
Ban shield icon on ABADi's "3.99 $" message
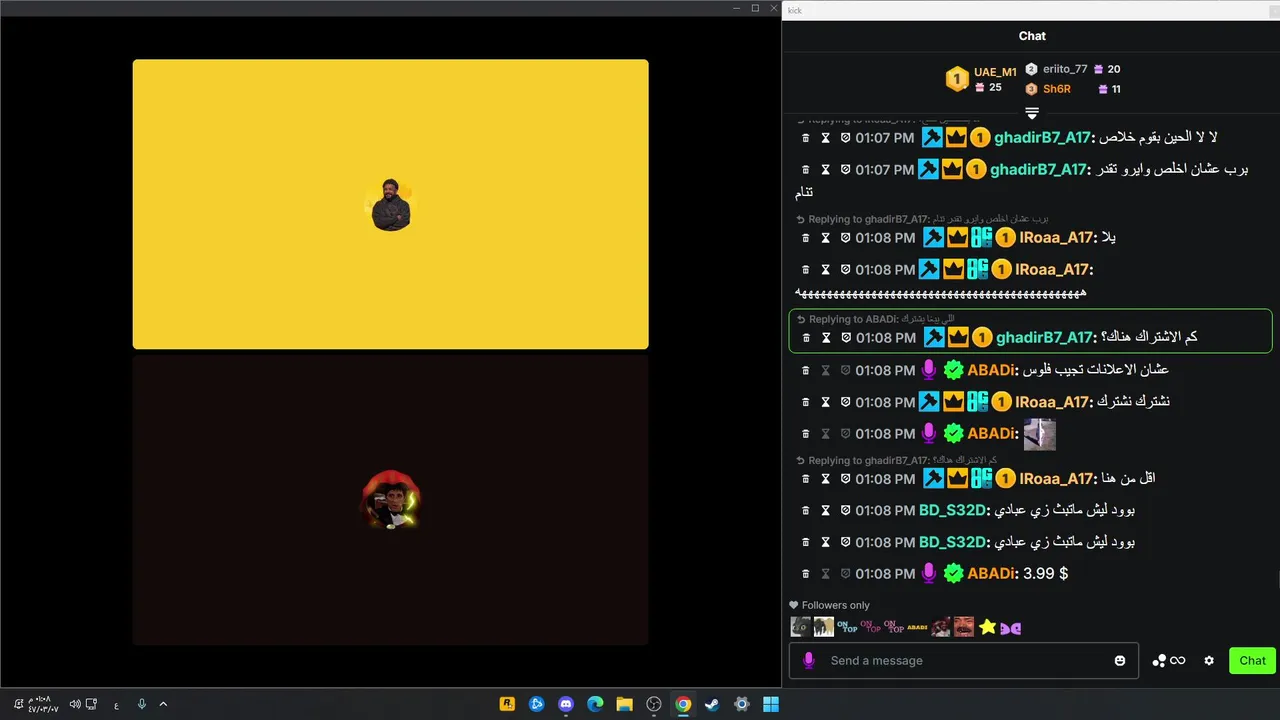pos(845,574)
